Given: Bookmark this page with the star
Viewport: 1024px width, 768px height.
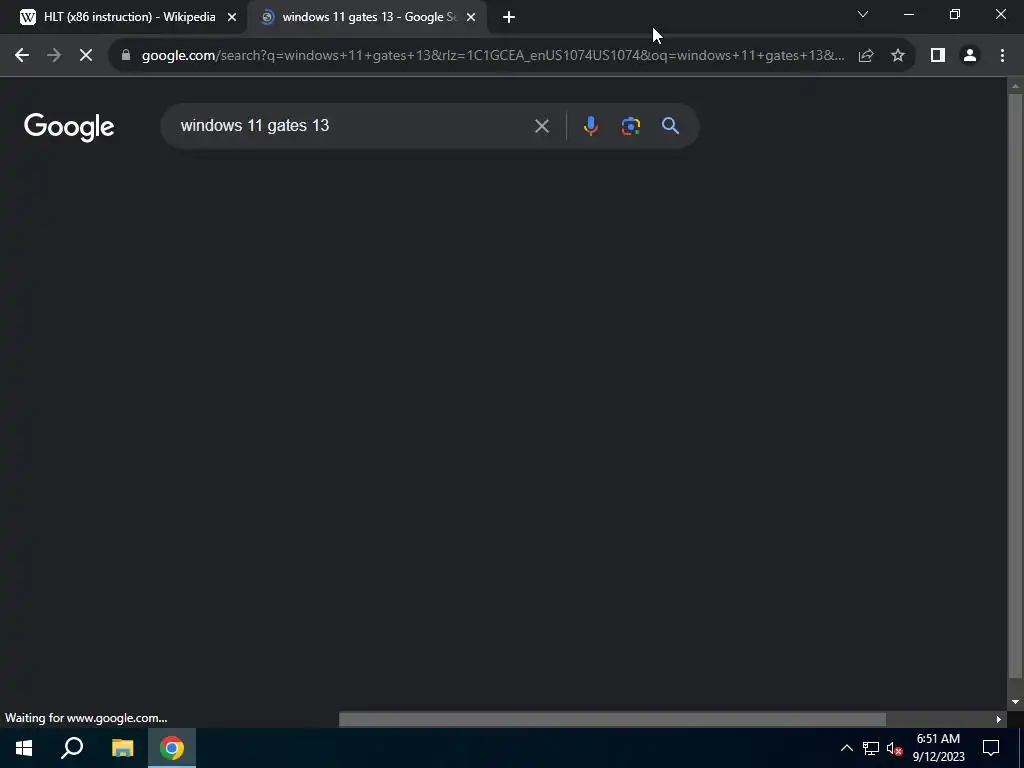Looking at the screenshot, I should [x=898, y=56].
